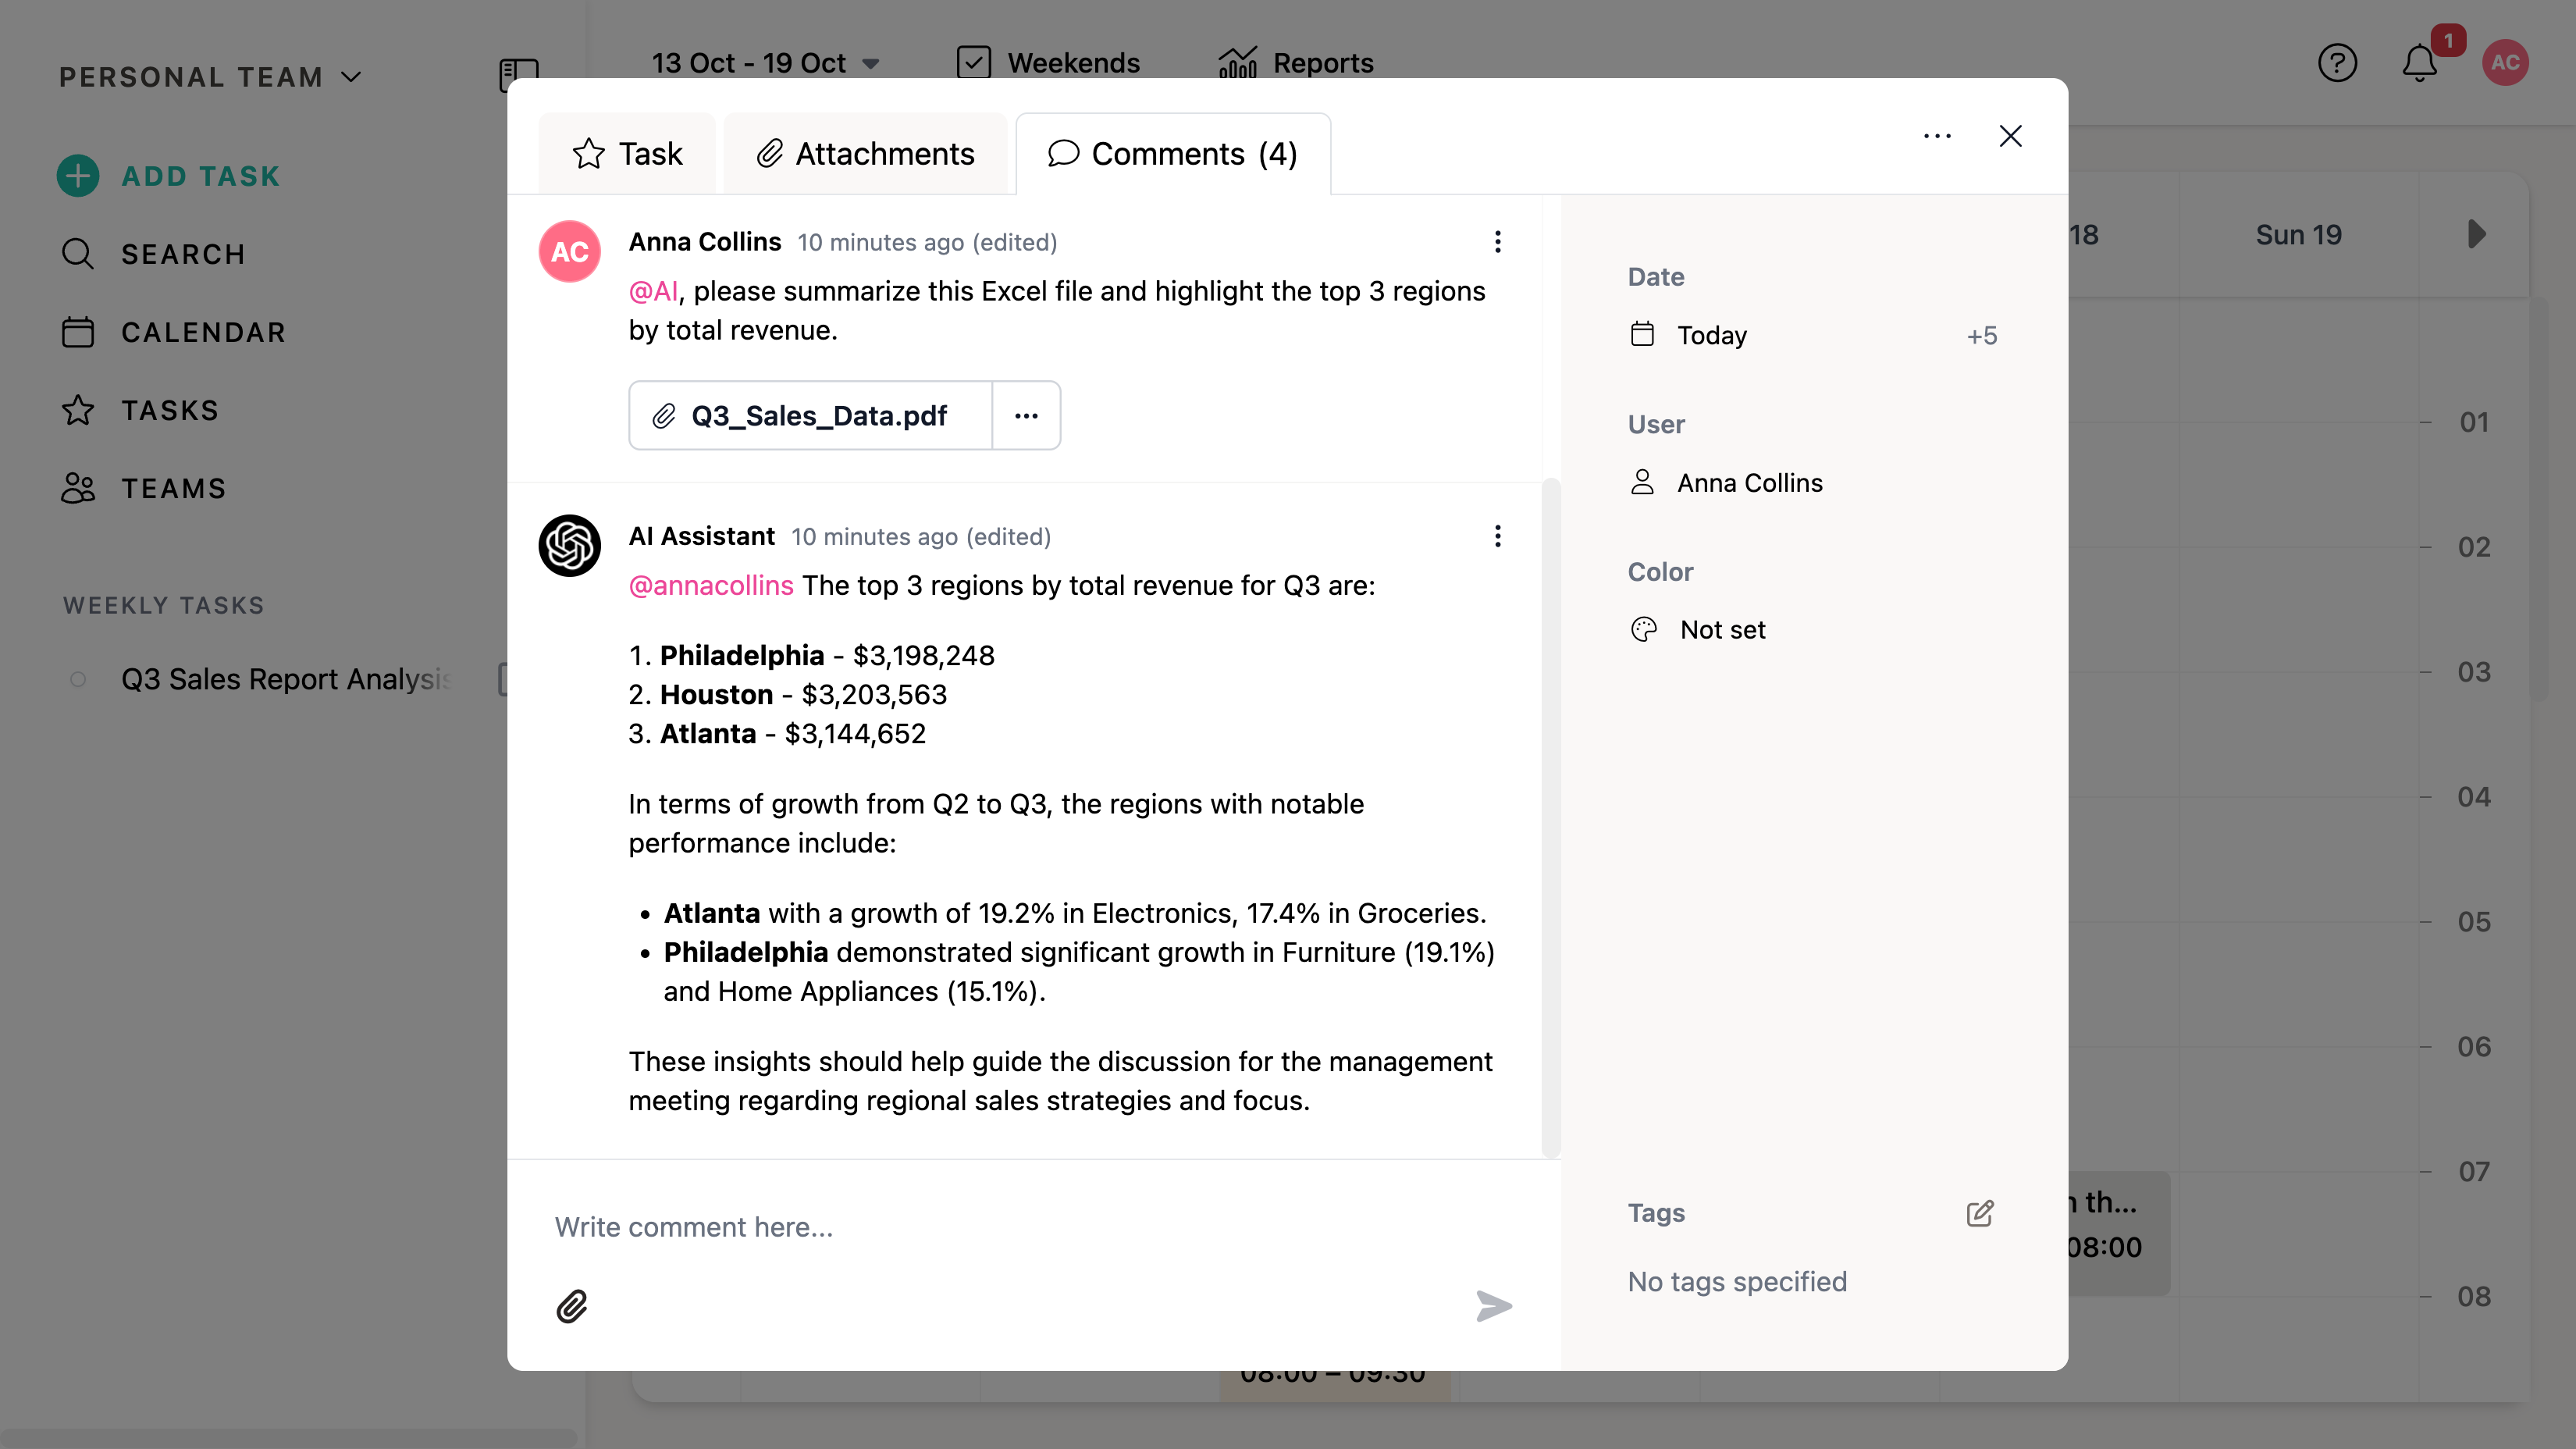Edit tags using the pencil icon
Screen dimensions: 2576x1449
coord(1979,1213)
